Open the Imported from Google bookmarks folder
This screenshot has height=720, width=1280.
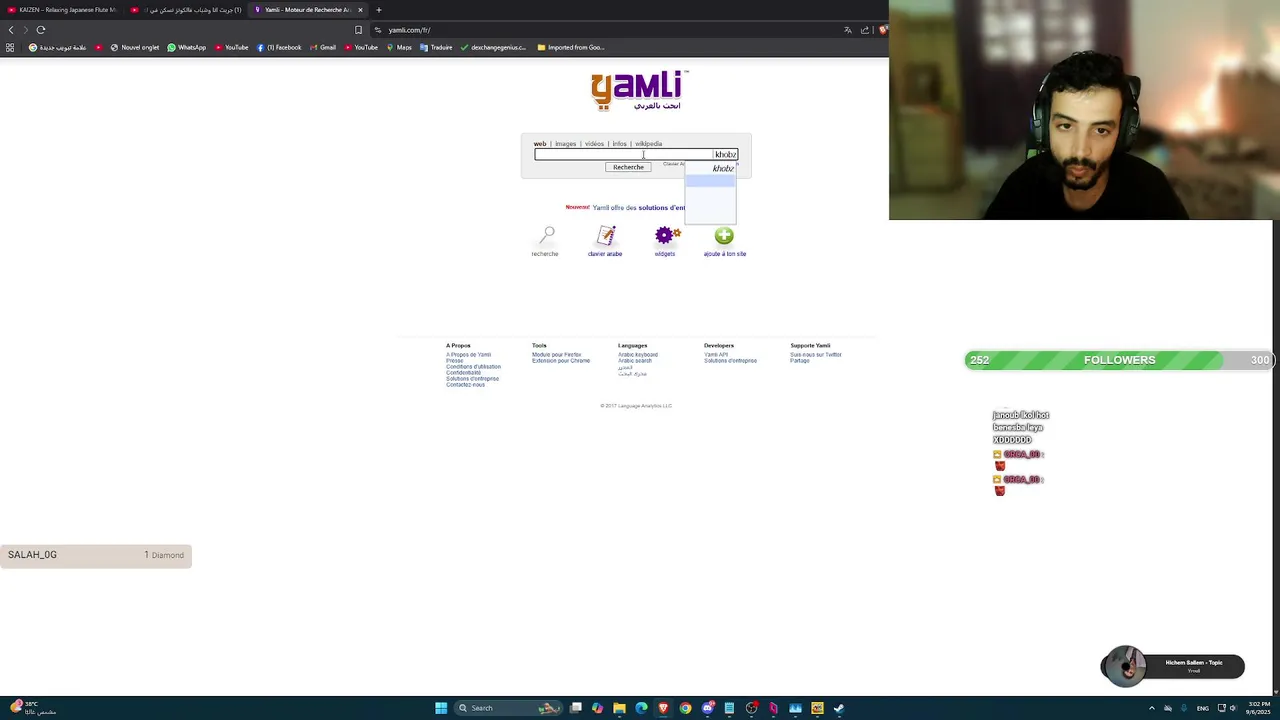(x=571, y=47)
